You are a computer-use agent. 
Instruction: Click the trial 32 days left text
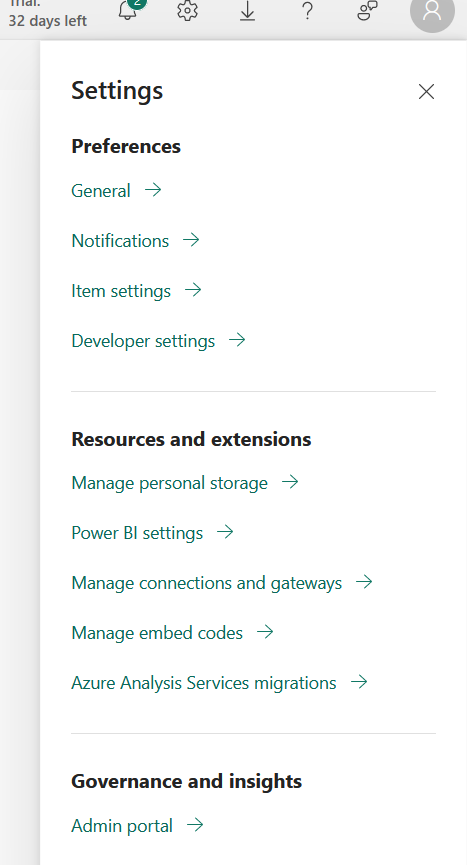47,15
